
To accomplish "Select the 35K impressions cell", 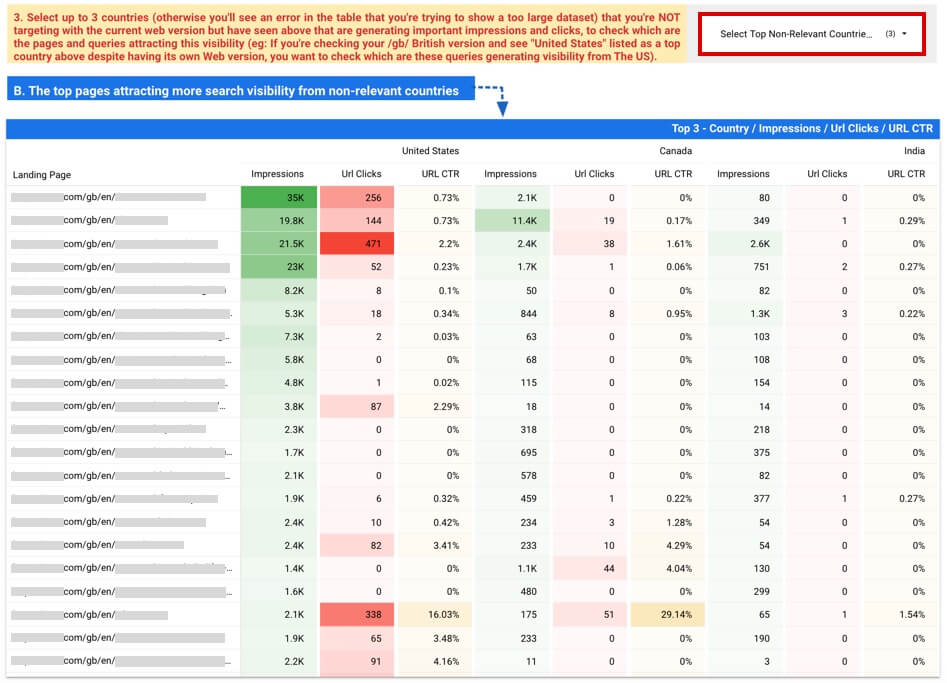I will click(279, 197).
